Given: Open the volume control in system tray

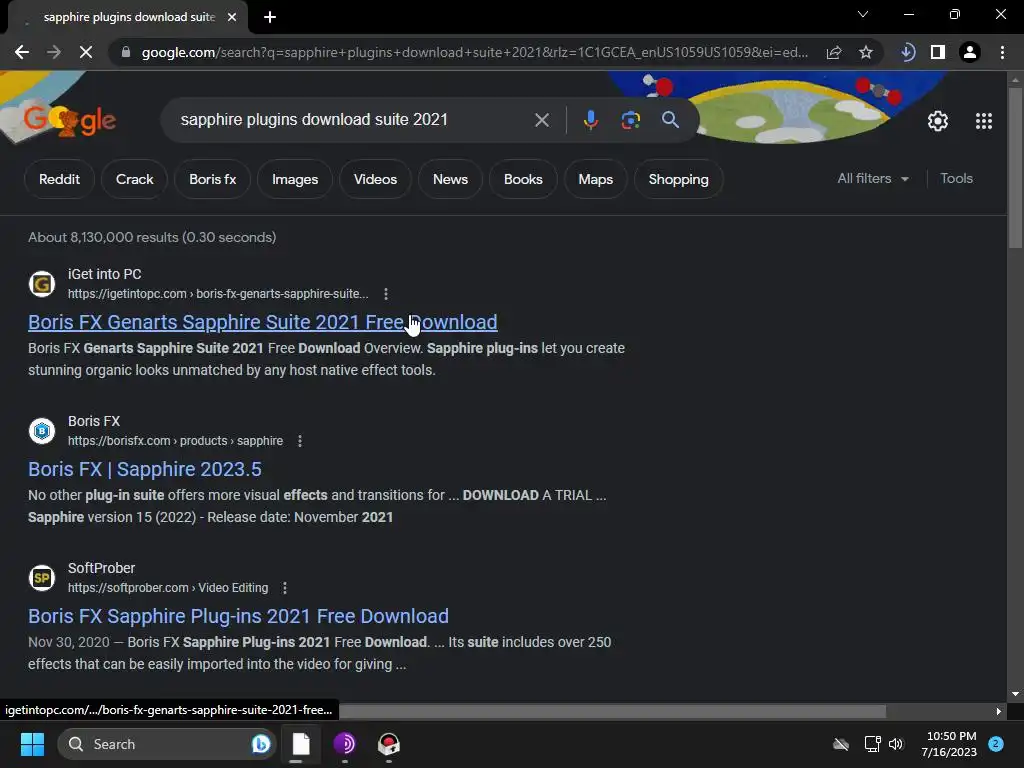Looking at the screenshot, I should point(896,744).
